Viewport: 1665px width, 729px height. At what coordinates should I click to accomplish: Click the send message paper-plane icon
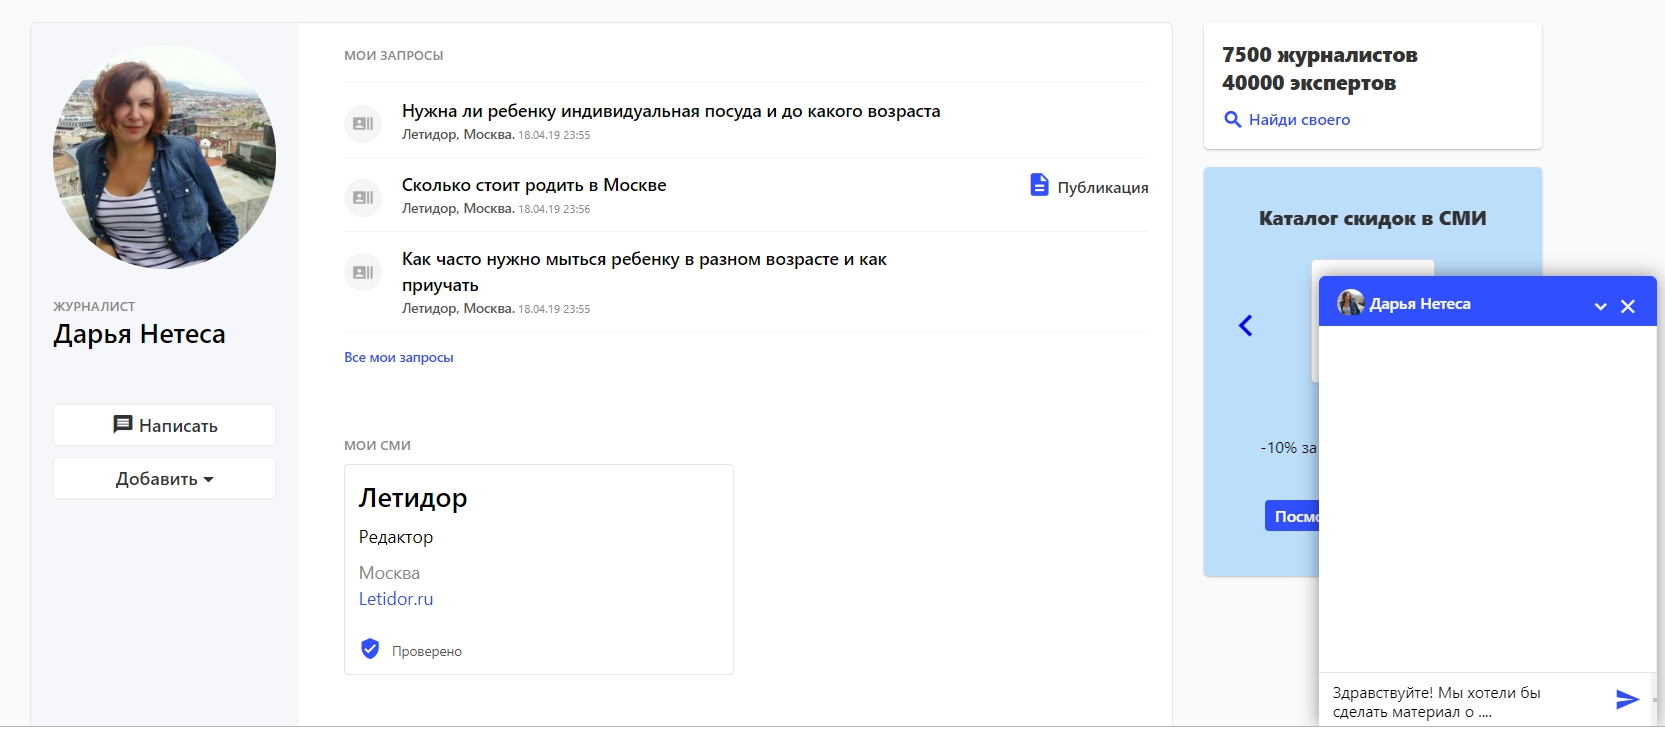[1627, 700]
